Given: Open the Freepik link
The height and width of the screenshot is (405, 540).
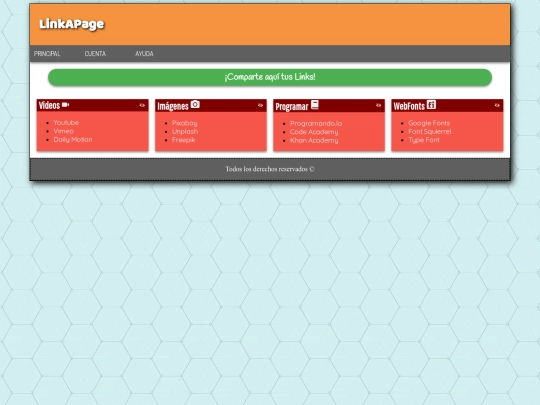Looking at the screenshot, I should tap(183, 140).
